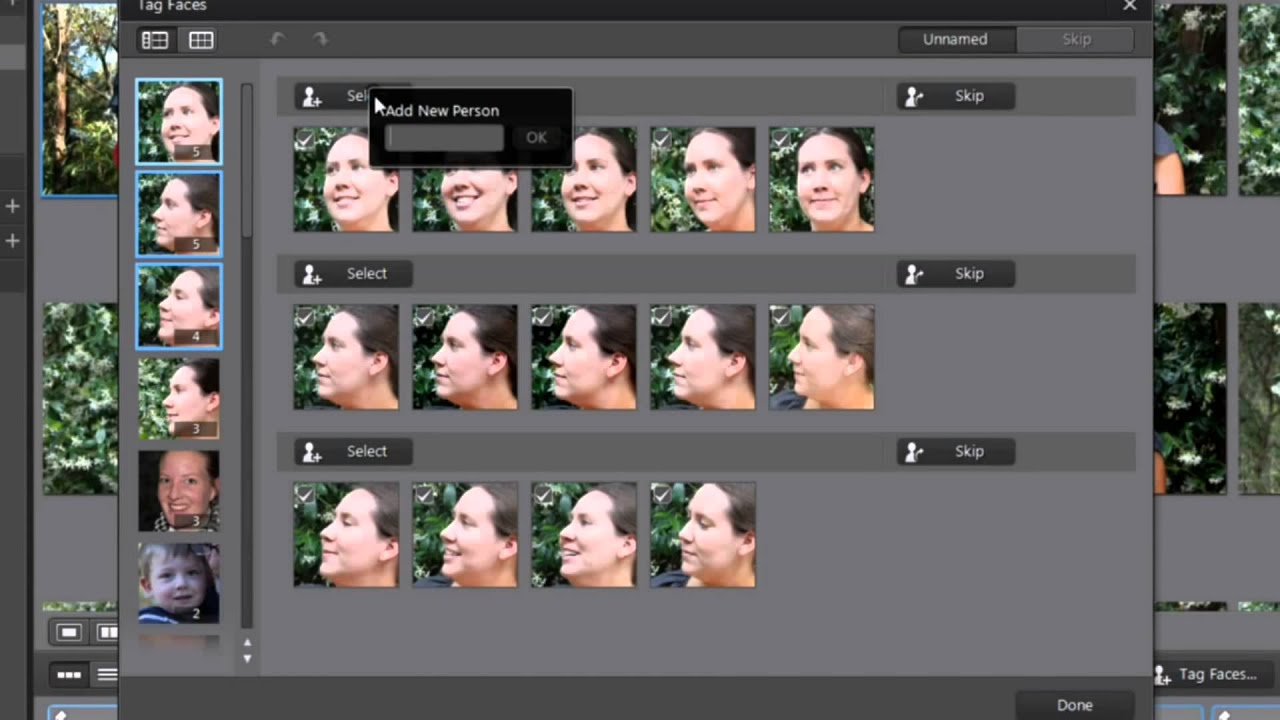This screenshot has width=1280, height=720.
Task: Select sidebar child face group with count 2
Action: [179, 582]
